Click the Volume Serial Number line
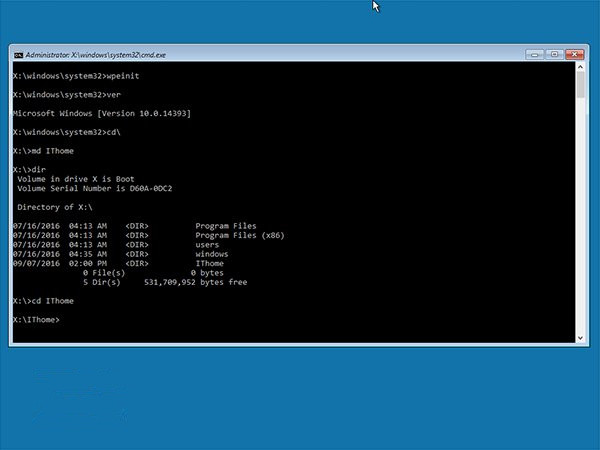The width and height of the screenshot is (600, 450). [x=95, y=188]
